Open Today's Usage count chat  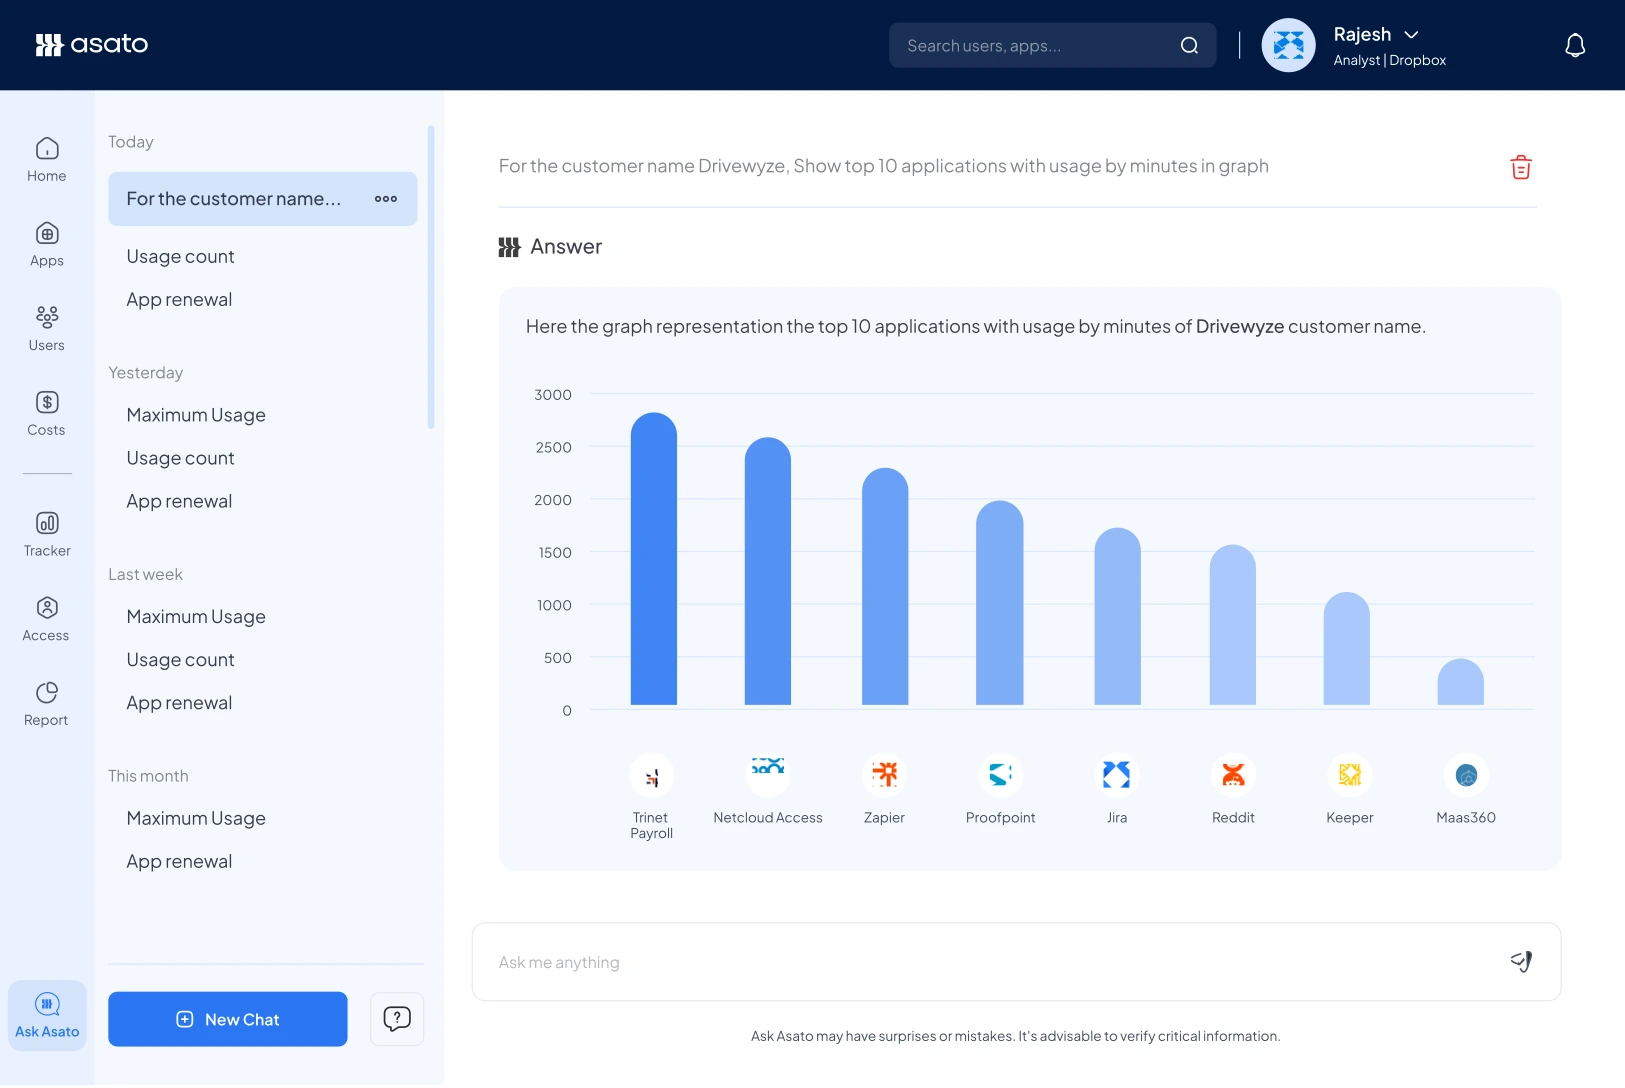pyautogui.click(x=180, y=257)
